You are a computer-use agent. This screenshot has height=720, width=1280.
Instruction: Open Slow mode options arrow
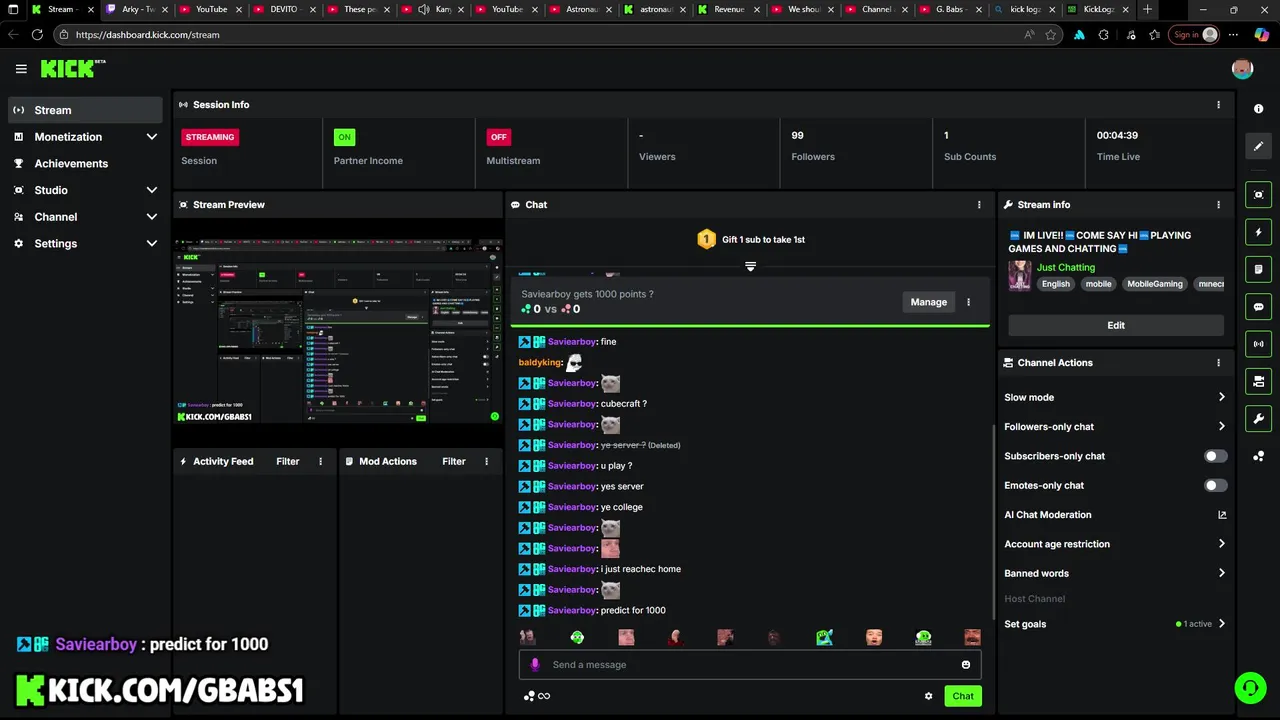tap(1221, 398)
